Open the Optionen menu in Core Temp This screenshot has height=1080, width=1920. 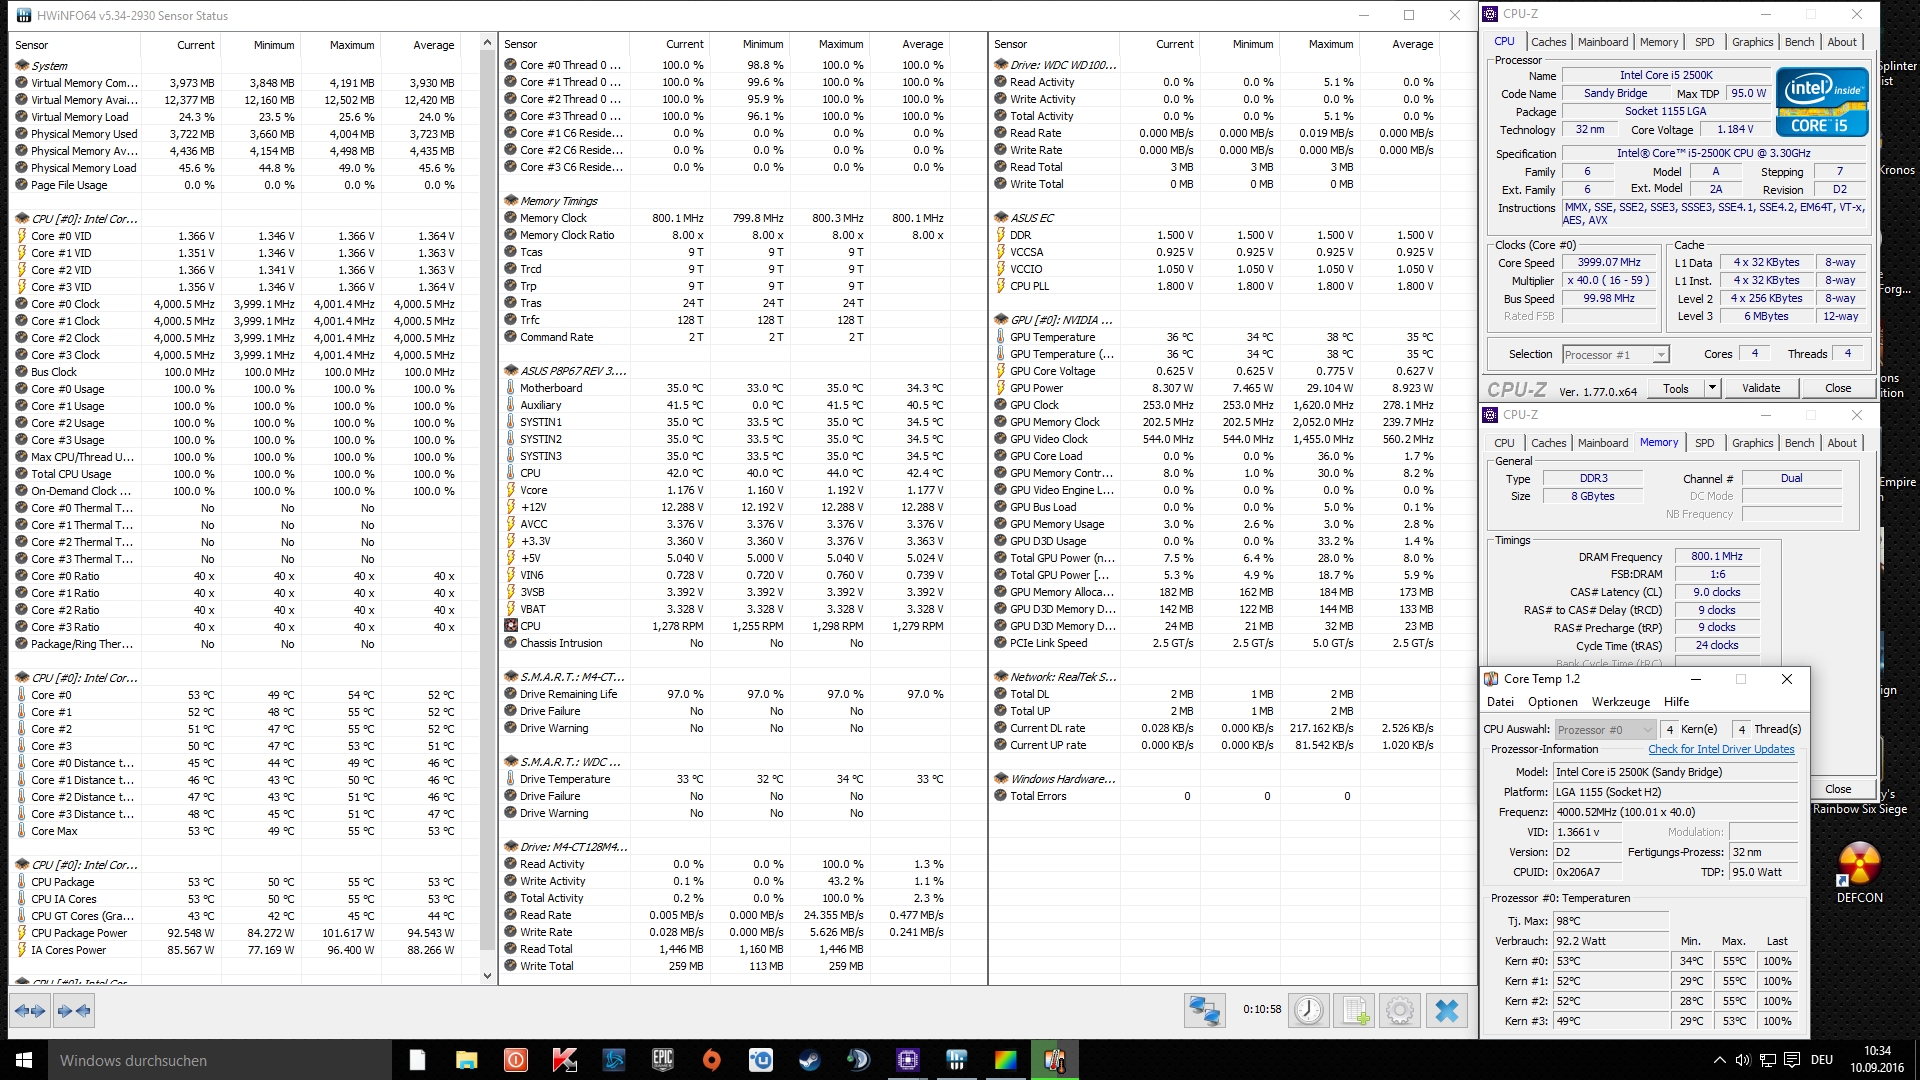pos(1552,702)
